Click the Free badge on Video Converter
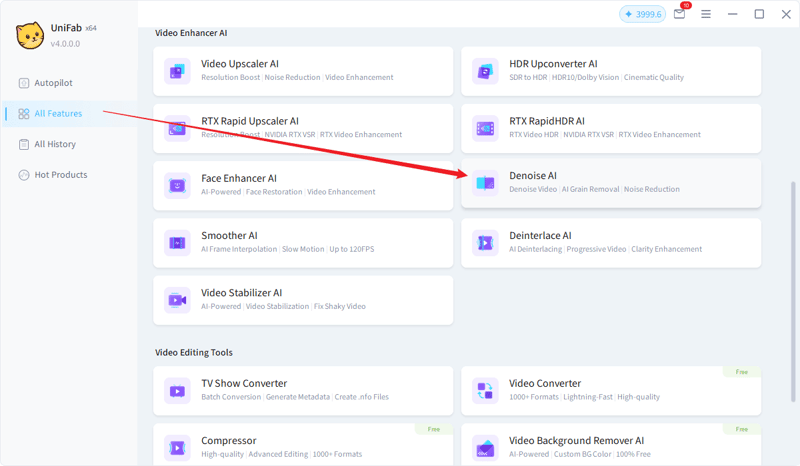The image size is (800, 466). pyautogui.click(x=742, y=372)
